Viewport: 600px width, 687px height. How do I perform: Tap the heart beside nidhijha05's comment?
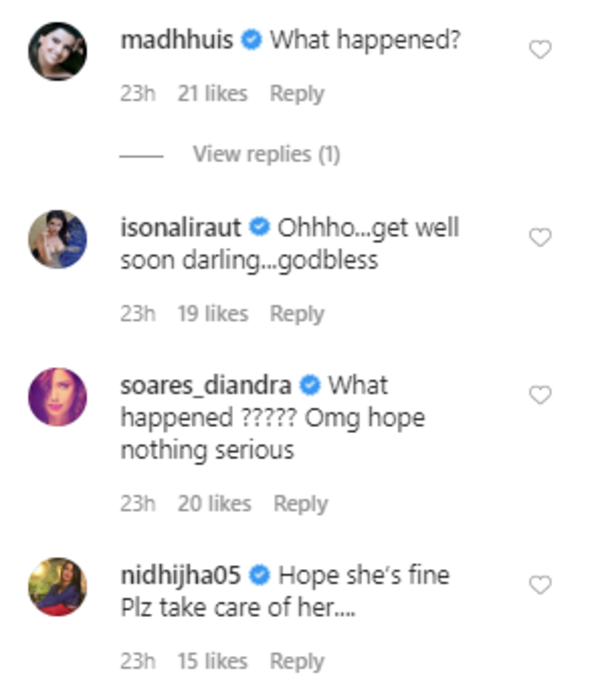coord(539,585)
